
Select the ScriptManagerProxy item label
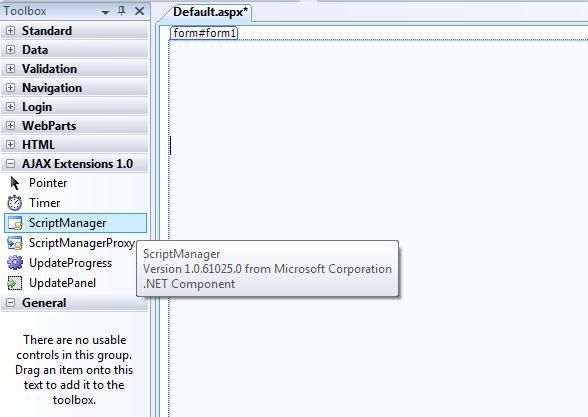point(82,243)
